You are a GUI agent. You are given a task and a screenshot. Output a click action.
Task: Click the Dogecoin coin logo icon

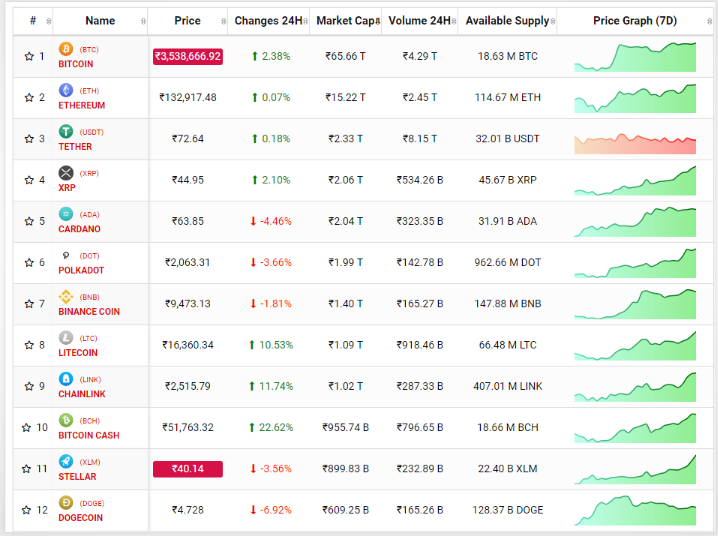(66, 503)
